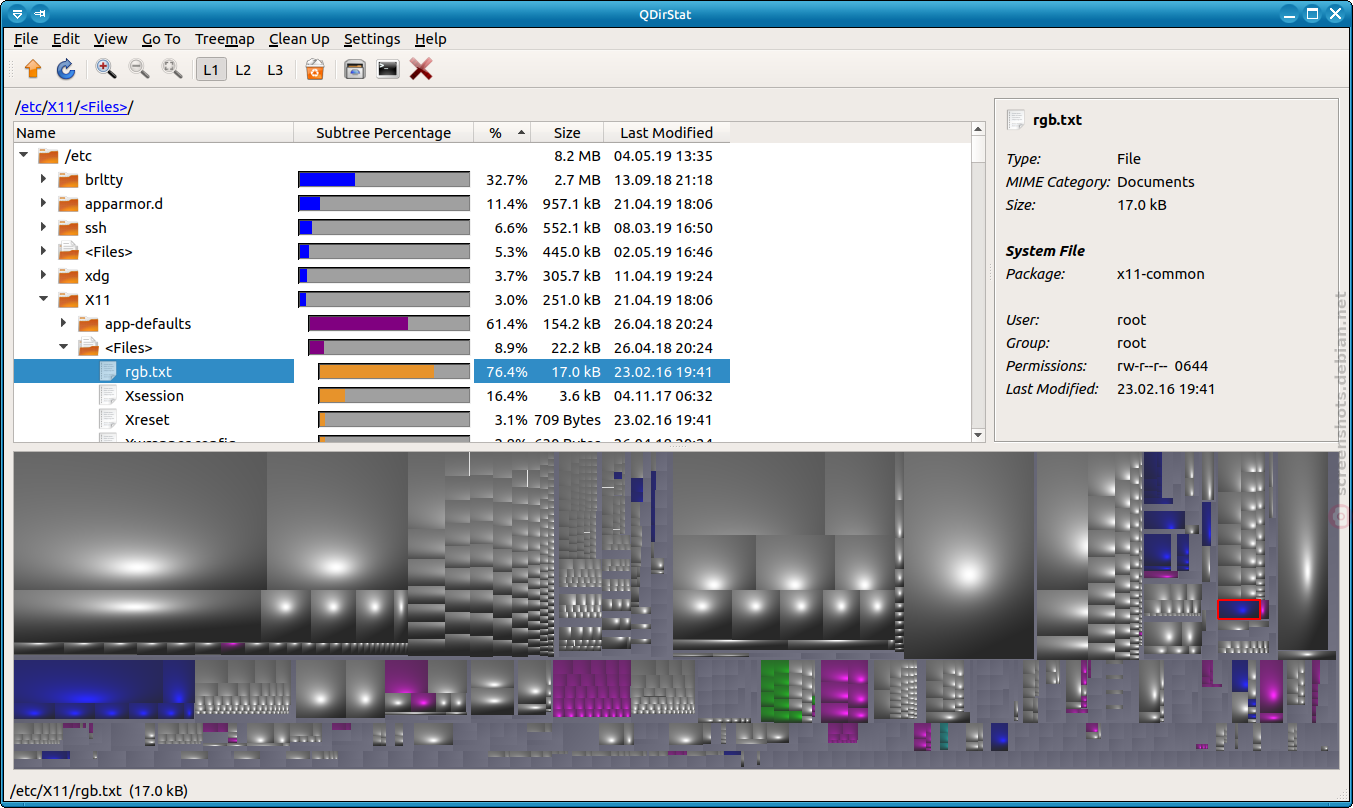Expand the xdg folder
Viewport: 1353px width, 808px height.
pyautogui.click(x=44, y=276)
